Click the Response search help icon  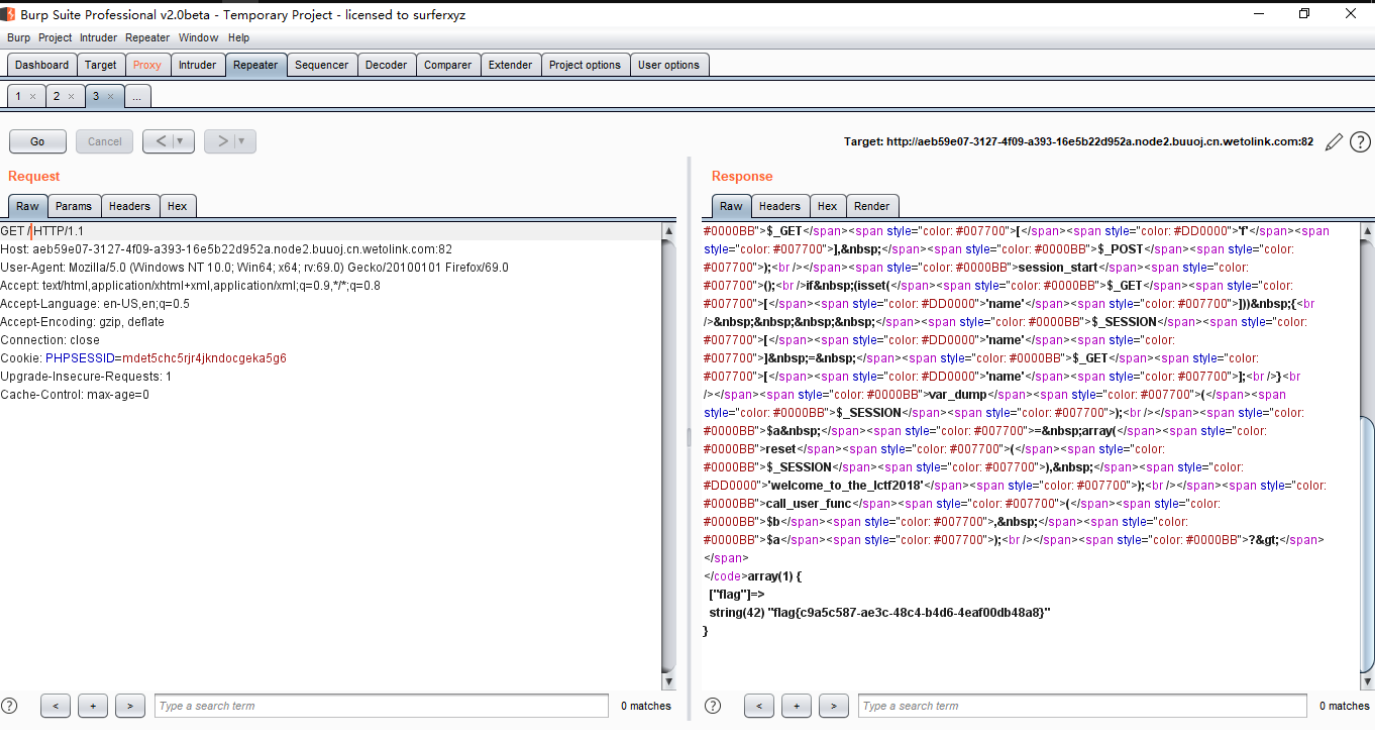coord(712,706)
